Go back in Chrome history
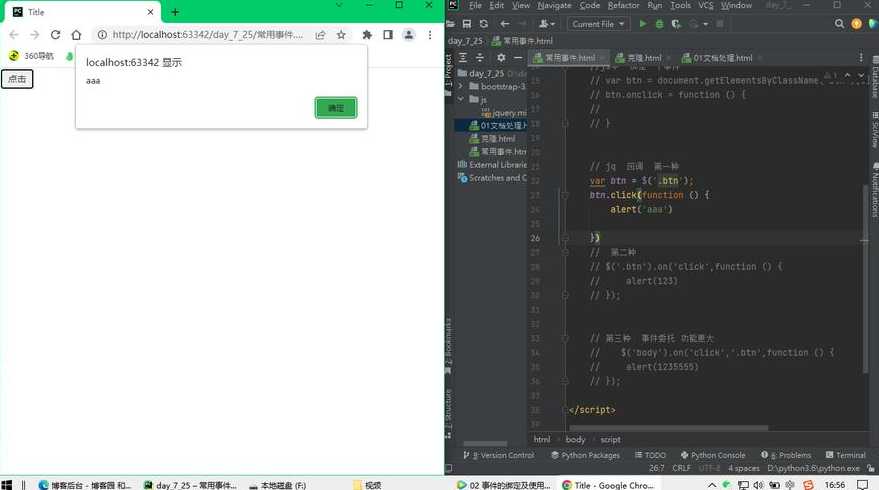This screenshot has height=490, width=879. (x=14, y=35)
